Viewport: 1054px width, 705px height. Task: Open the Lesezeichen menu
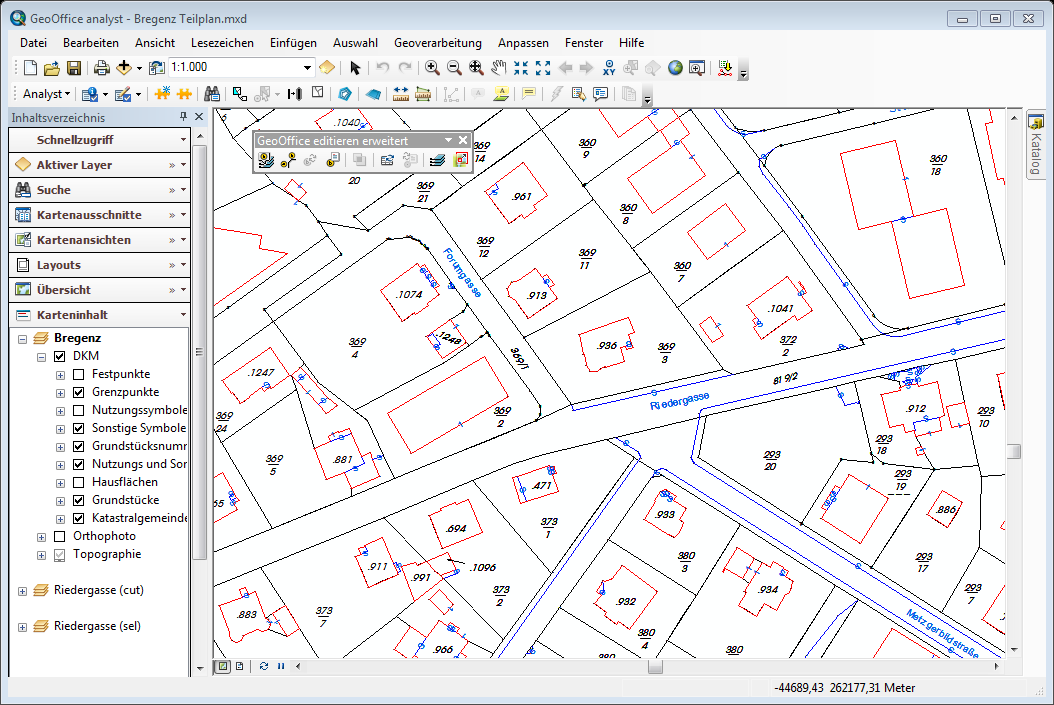click(x=222, y=43)
